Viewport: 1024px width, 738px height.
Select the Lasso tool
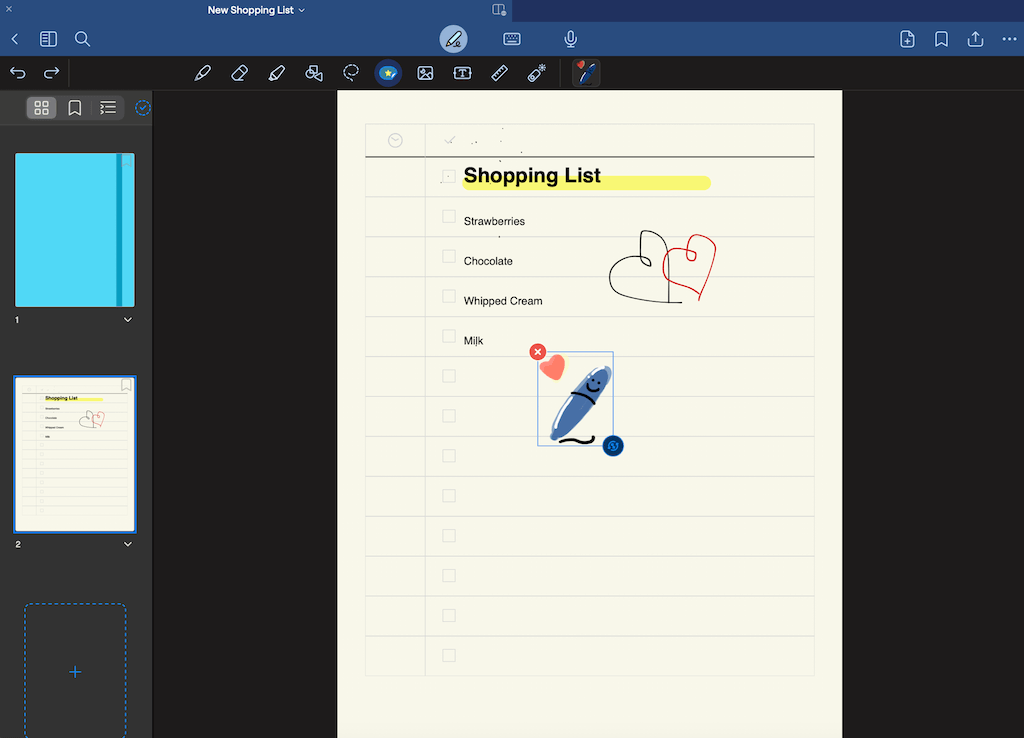[x=350, y=72]
